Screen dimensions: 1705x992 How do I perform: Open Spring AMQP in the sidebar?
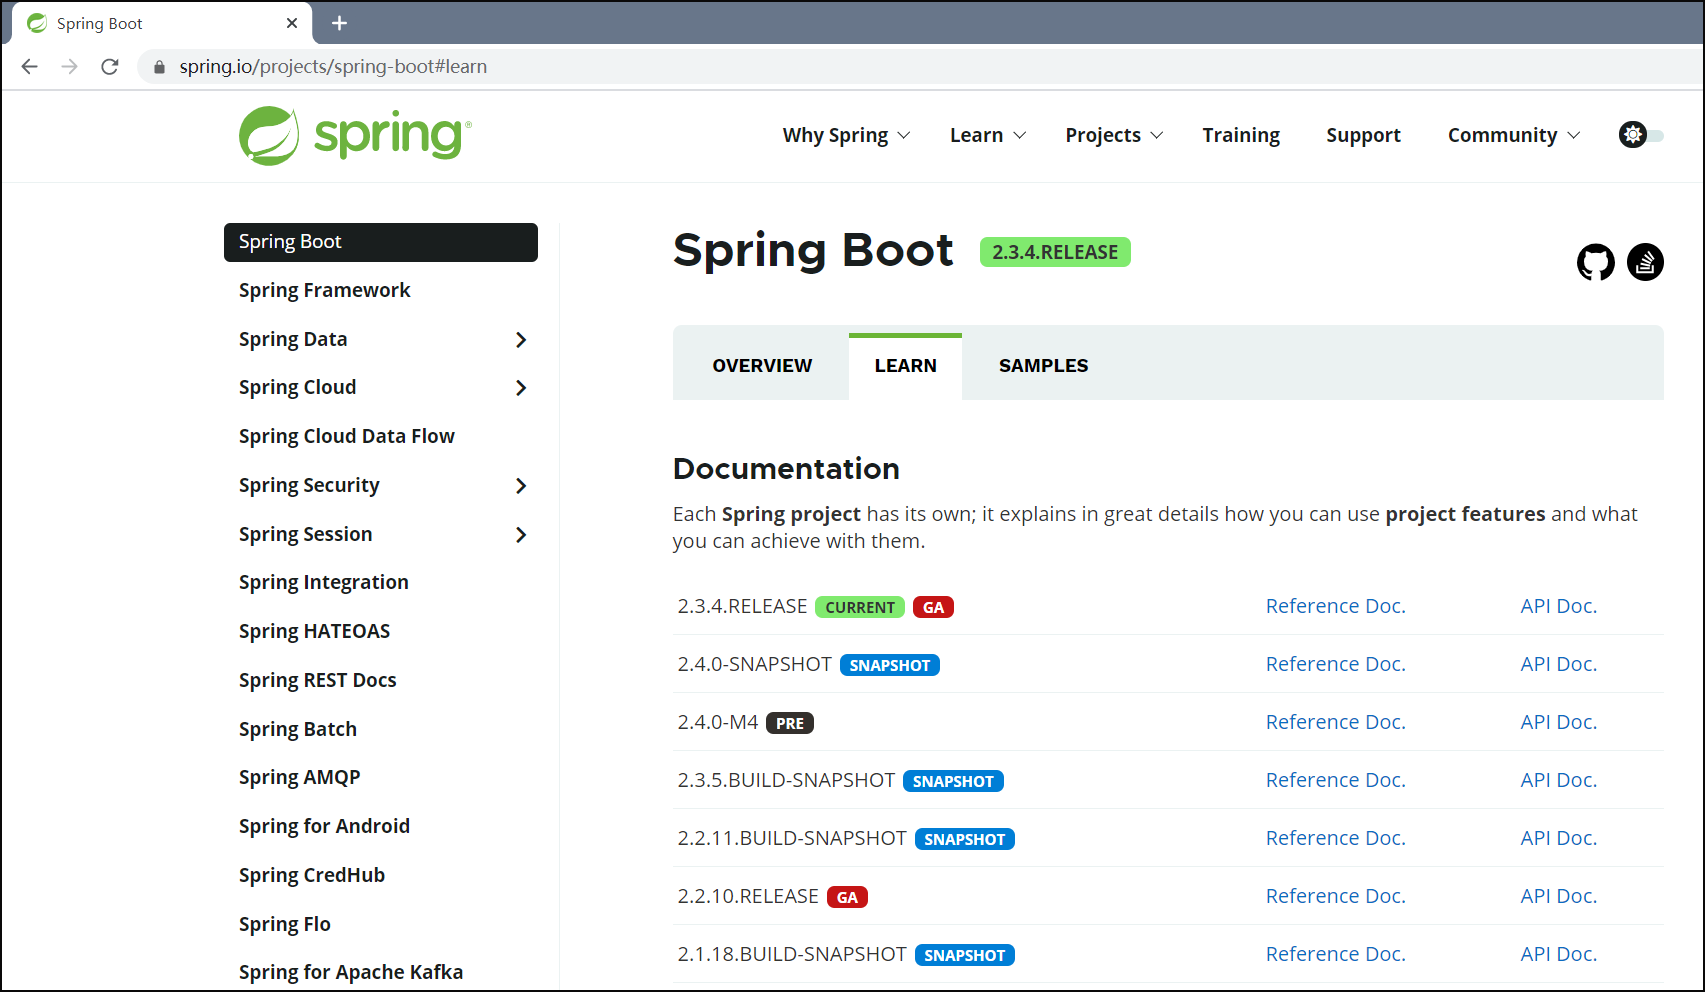point(300,777)
